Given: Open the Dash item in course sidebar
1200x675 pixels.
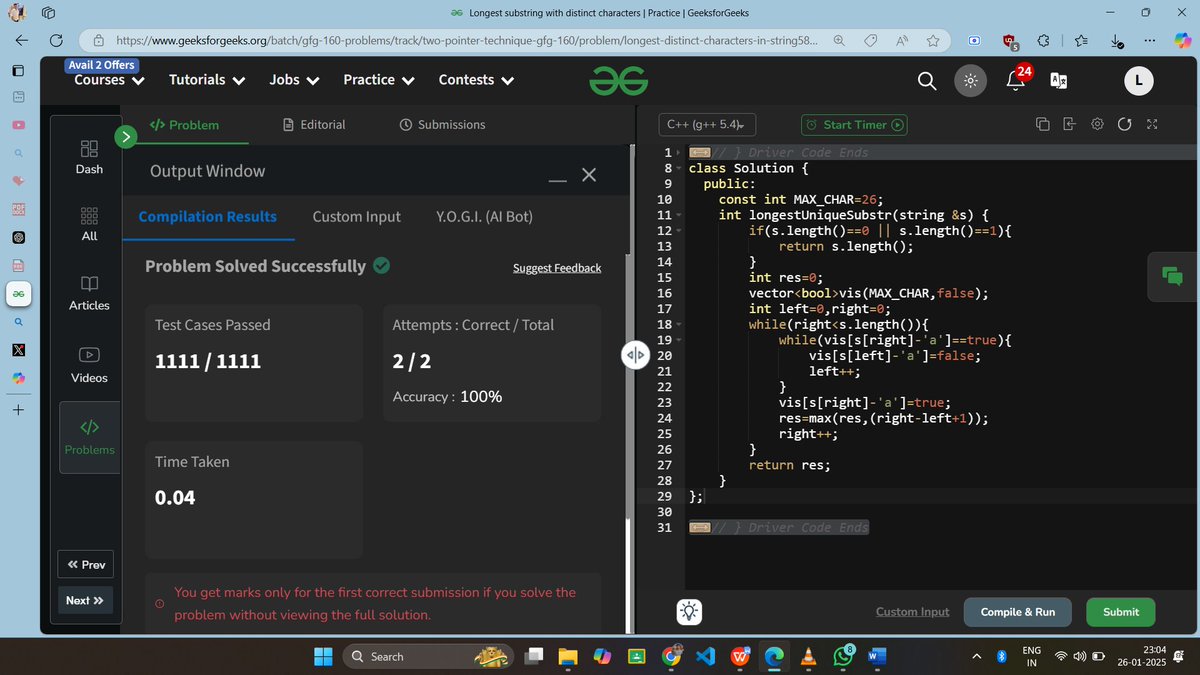Looking at the screenshot, I should [x=89, y=157].
